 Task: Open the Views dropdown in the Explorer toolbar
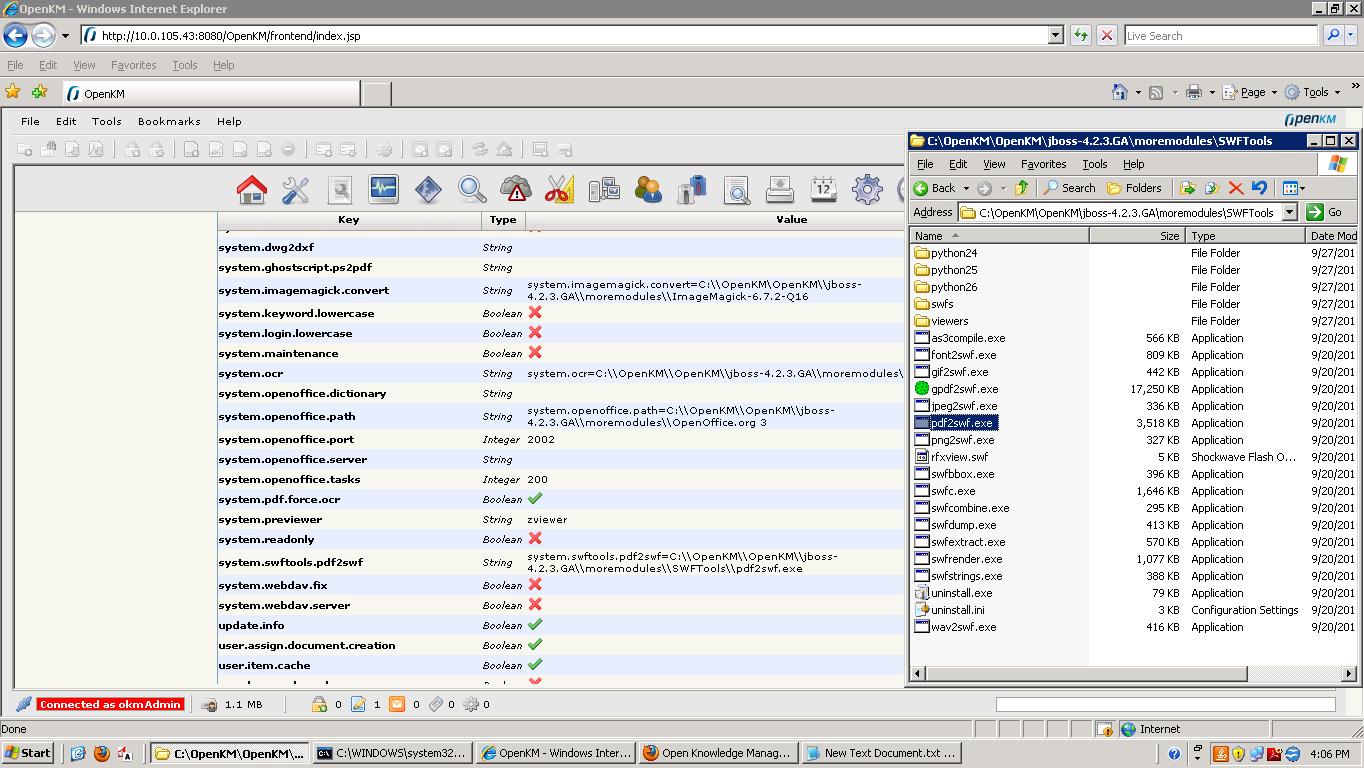(x=1293, y=188)
